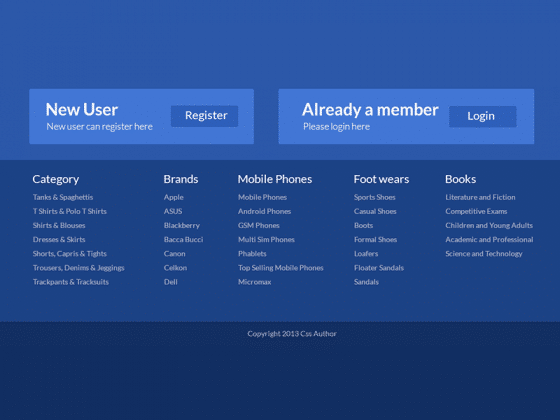
Task: Select the Loafers footwear link
Action: click(366, 254)
